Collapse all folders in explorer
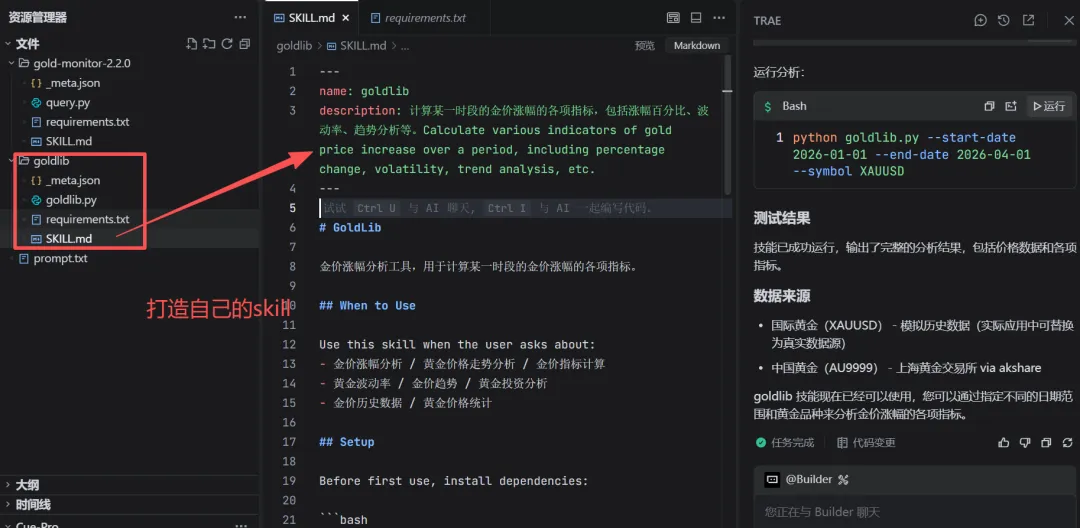This screenshot has height=528, width=1080. (x=245, y=44)
